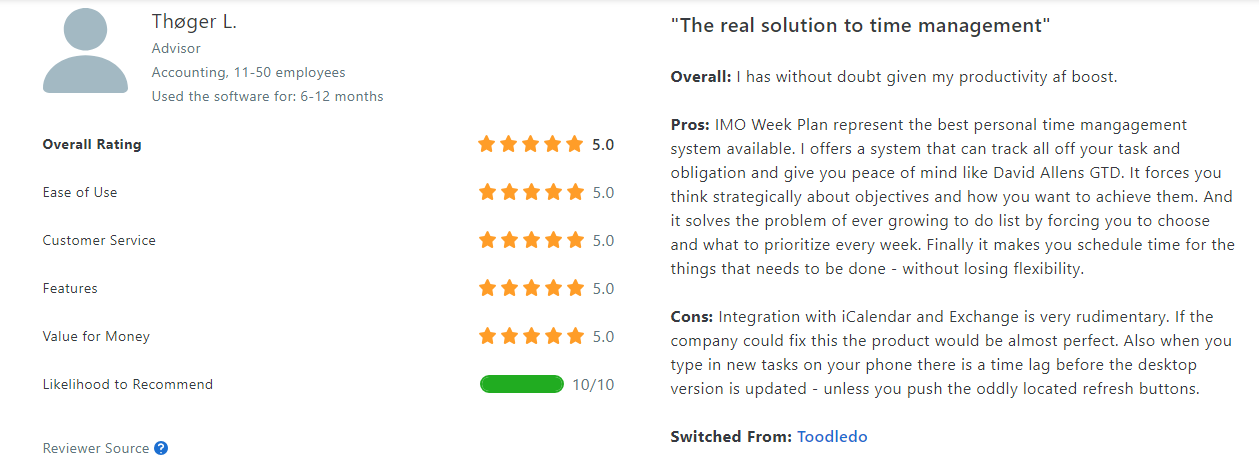The image size is (1259, 469).
Task: Click the Advisor job title text
Action: click(176, 48)
